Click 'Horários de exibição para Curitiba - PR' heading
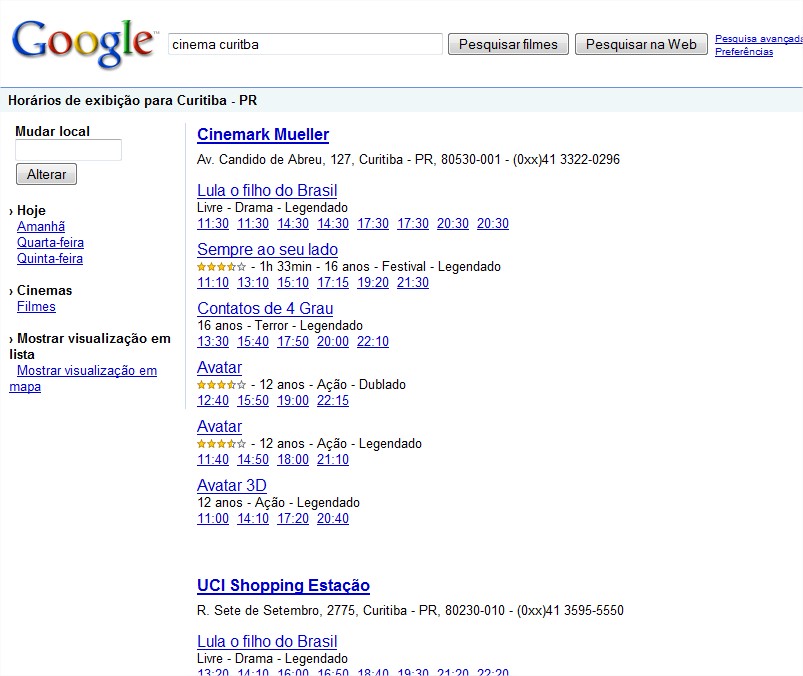Image resolution: width=803 pixels, height=676 pixels. pyautogui.click(x=133, y=100)
